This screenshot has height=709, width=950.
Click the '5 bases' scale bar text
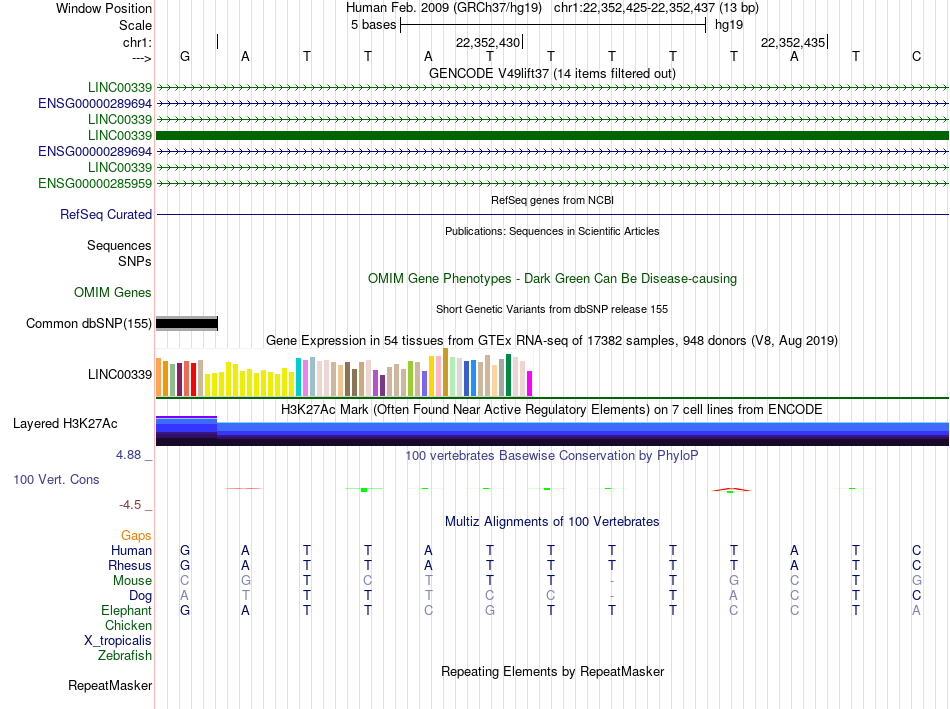(x=373, y=25)
